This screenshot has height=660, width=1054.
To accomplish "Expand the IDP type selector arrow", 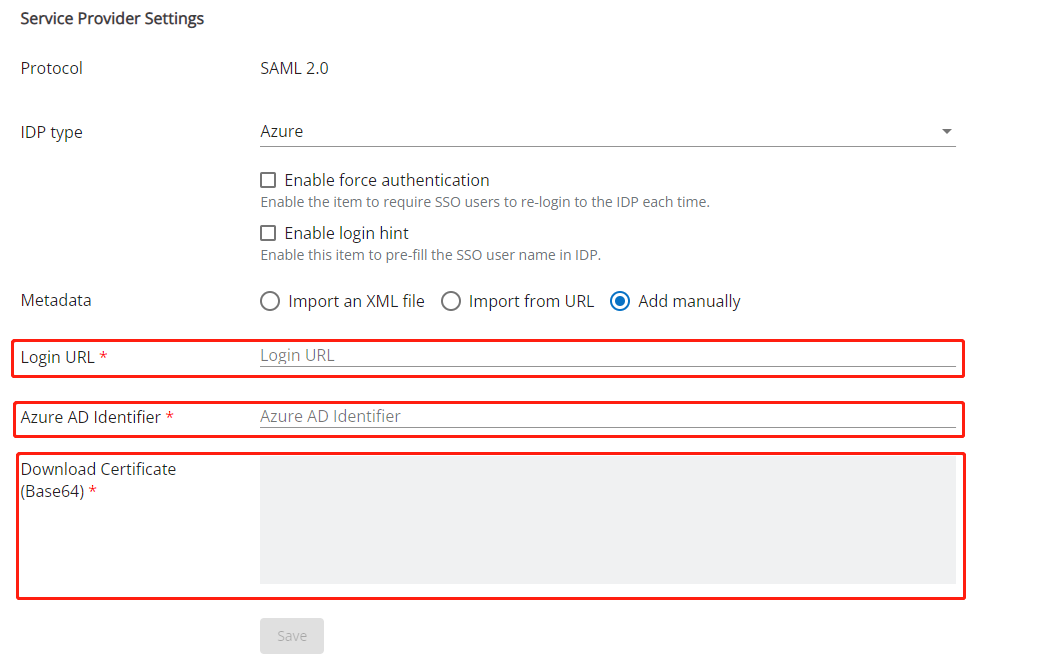I will 946,131.
